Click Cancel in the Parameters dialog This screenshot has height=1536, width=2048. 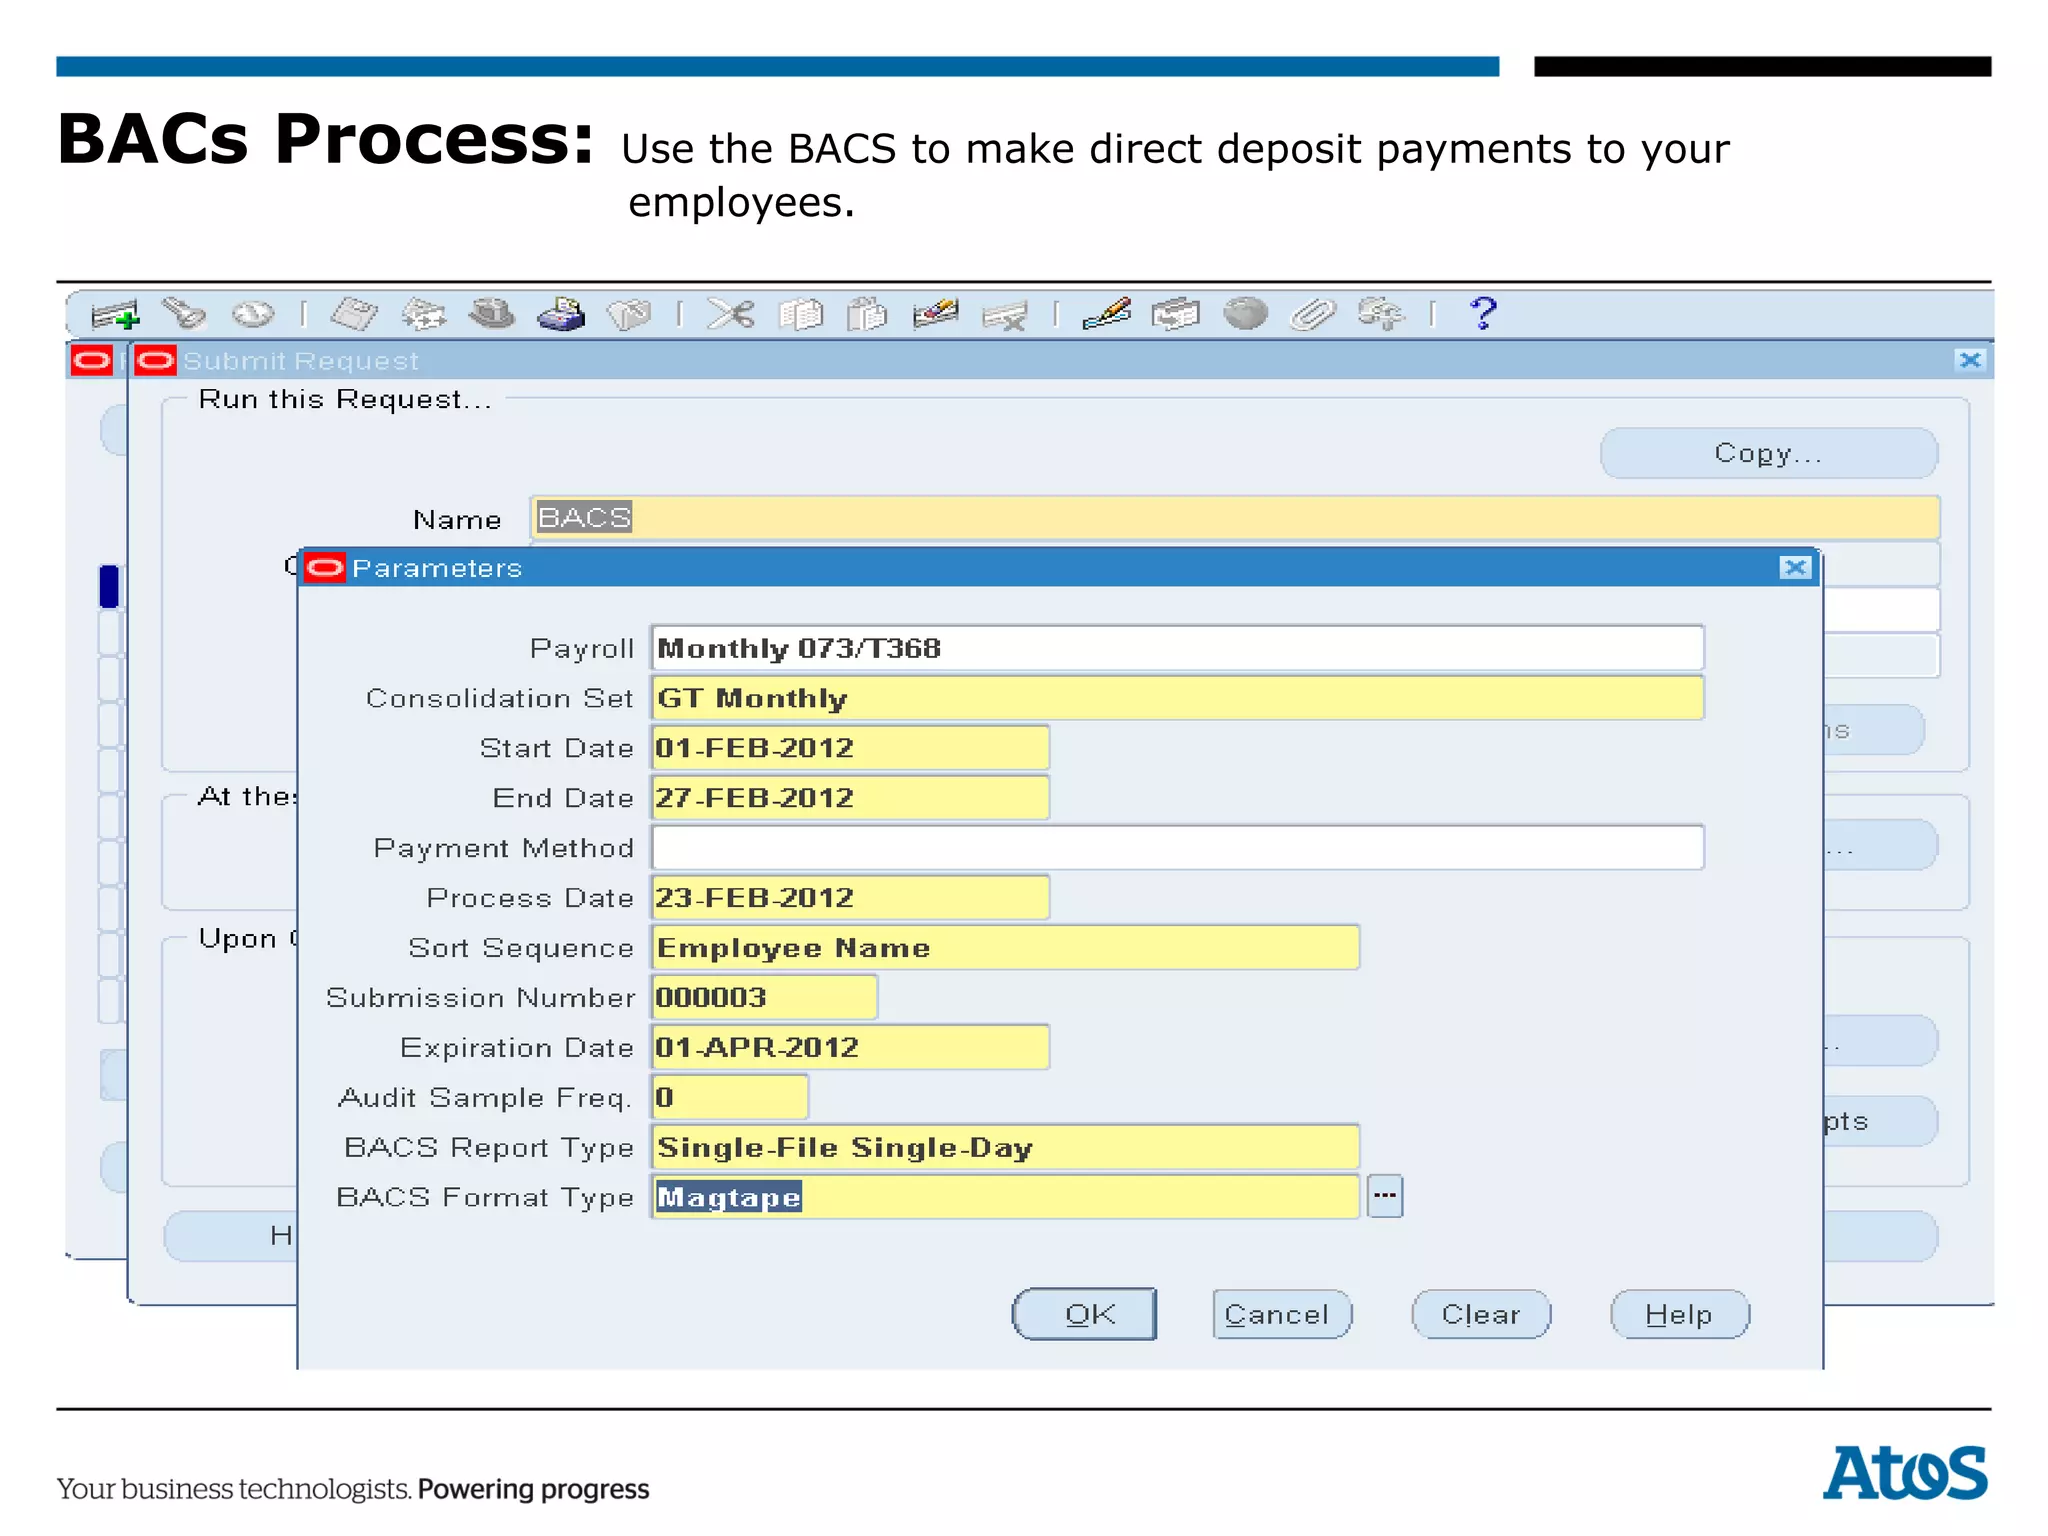(x=1282, y=1314)
